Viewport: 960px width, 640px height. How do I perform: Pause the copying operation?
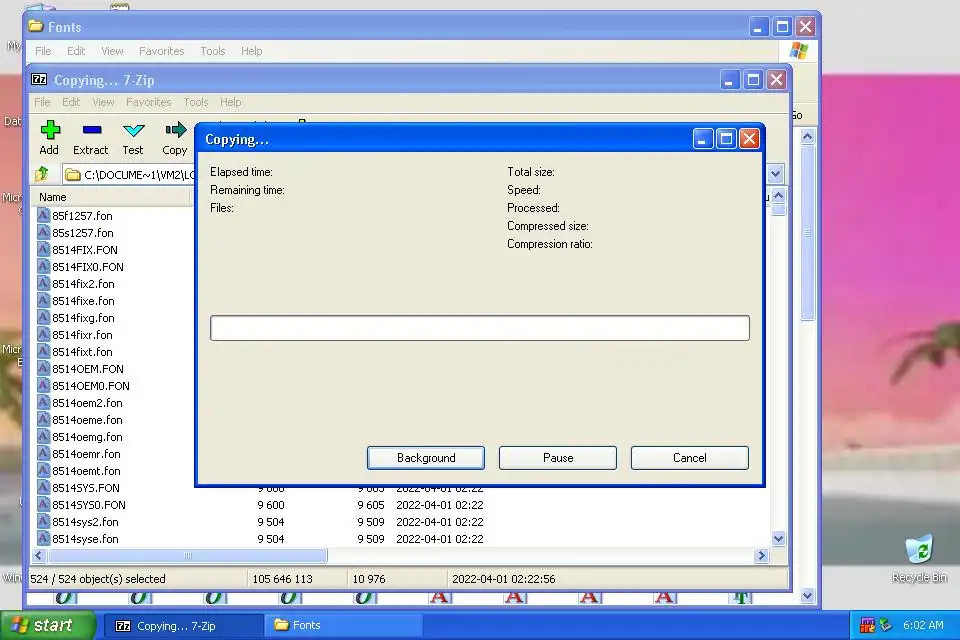click(558, 457)
